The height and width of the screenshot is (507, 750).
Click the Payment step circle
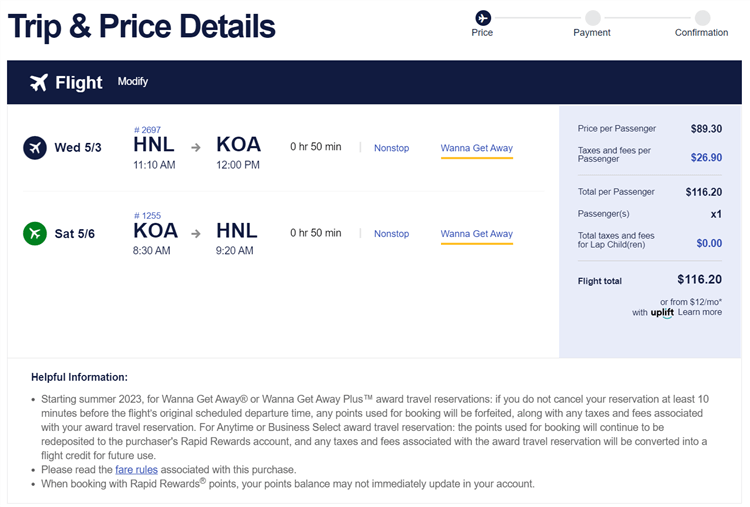coord(592,17)
